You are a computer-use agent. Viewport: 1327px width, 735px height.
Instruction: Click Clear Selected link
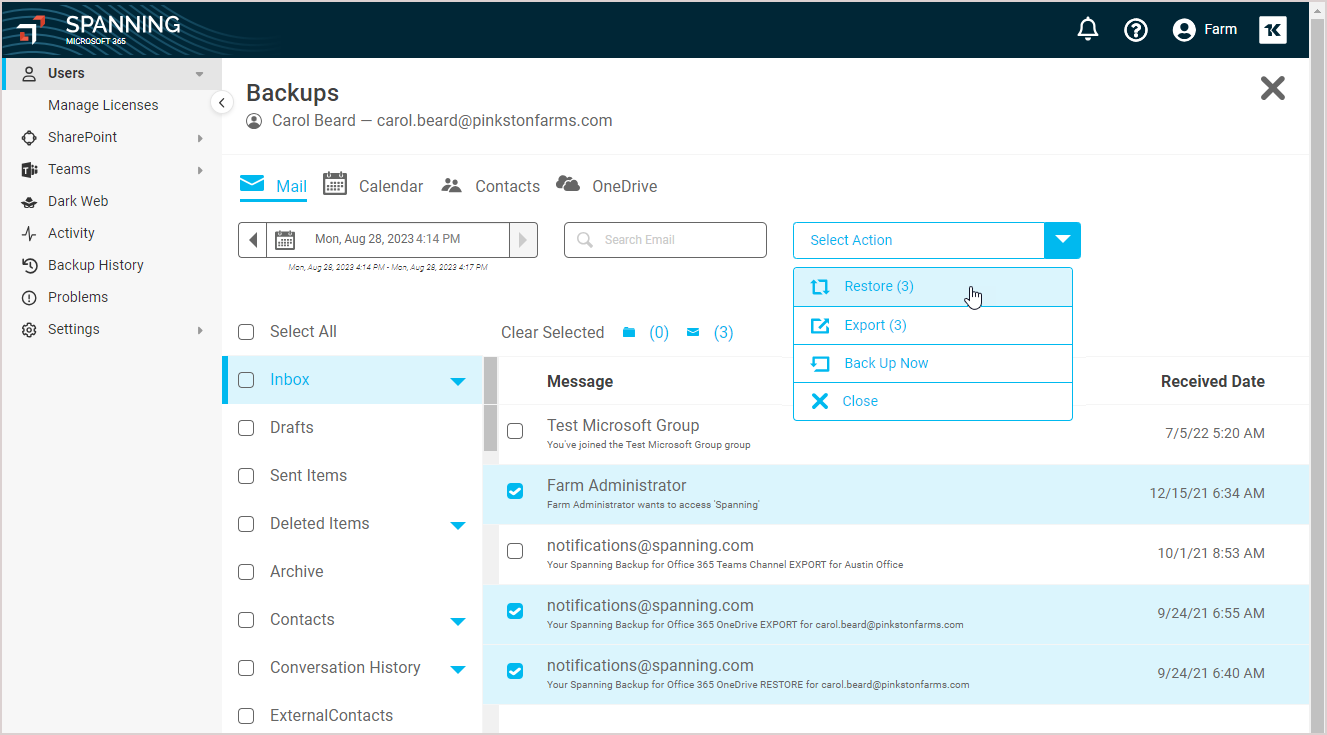(552, 332)
